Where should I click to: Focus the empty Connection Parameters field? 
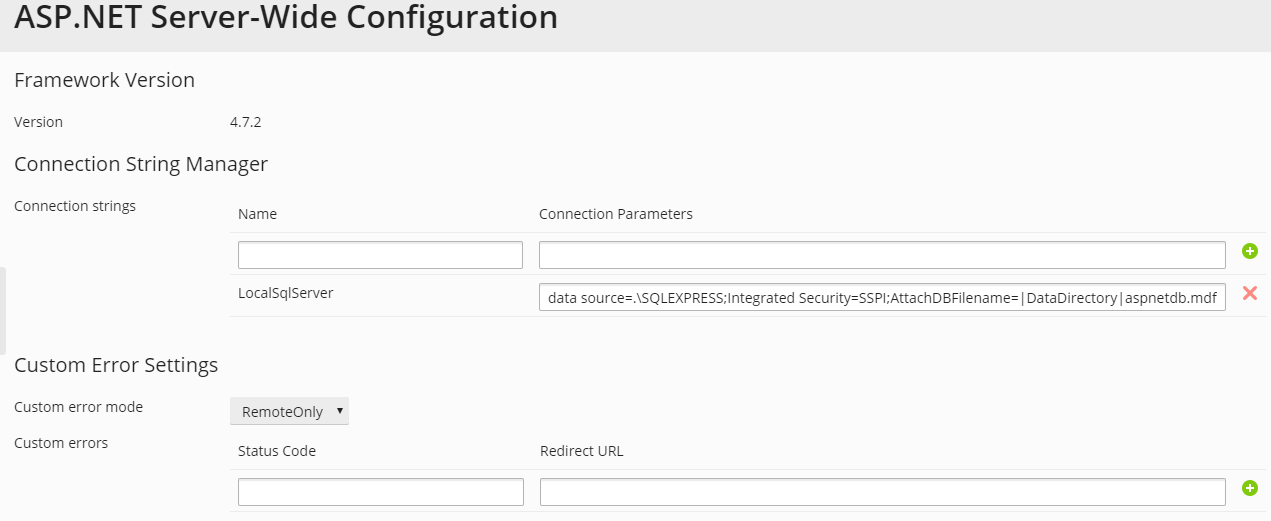point(882,255)
